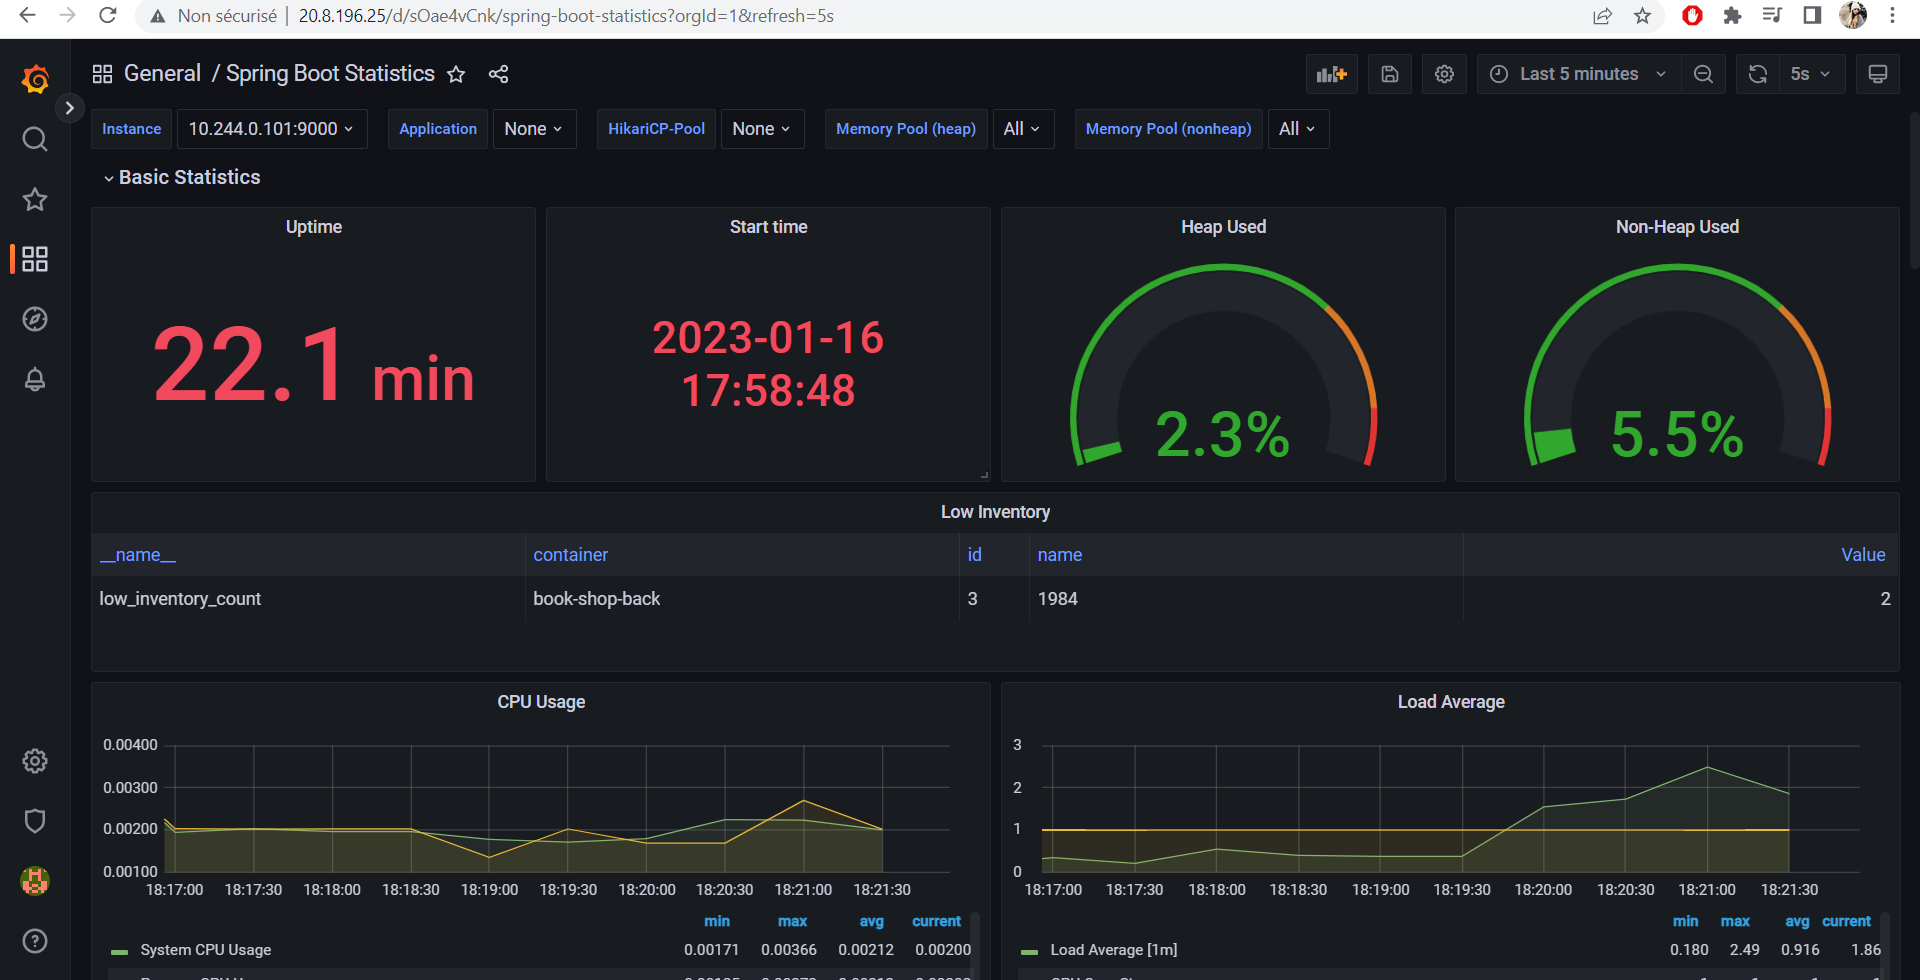Viewport: 1920px width, 980px height.
Task: Open the browser extensions puzzle icon
Action: coord(1732,15)
